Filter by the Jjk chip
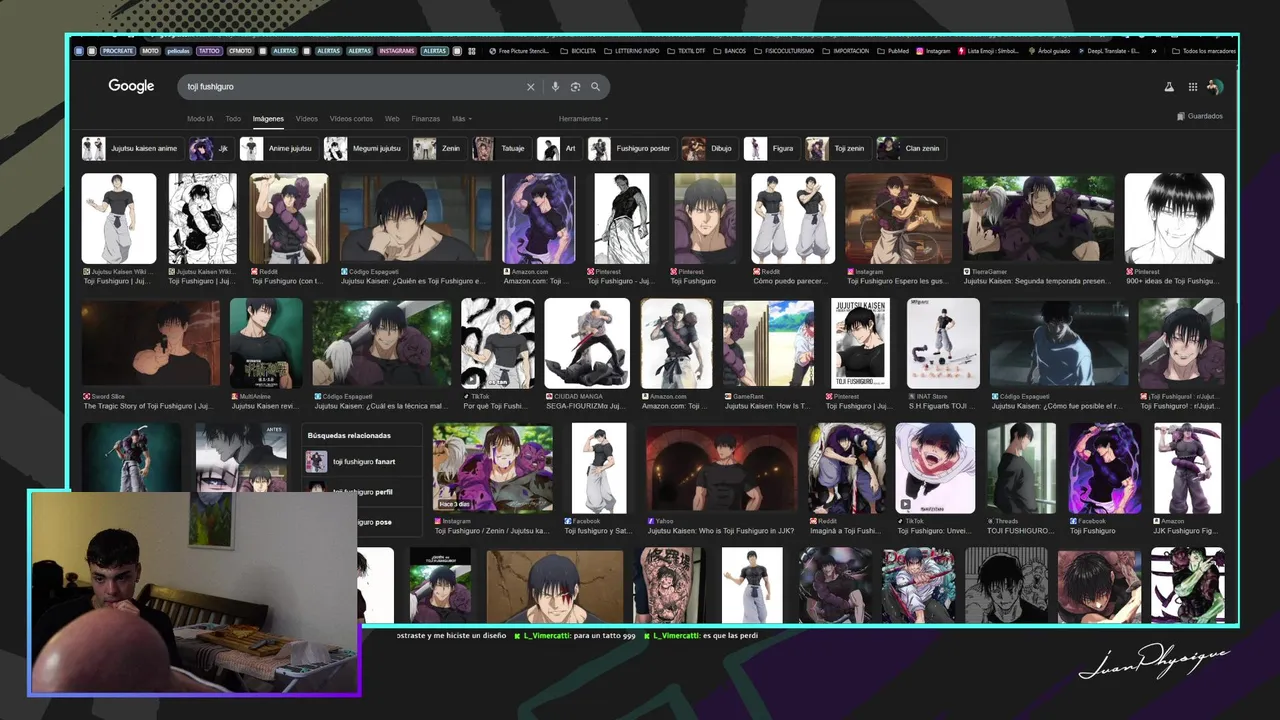 pyautogui.click(x=211, y=149)
